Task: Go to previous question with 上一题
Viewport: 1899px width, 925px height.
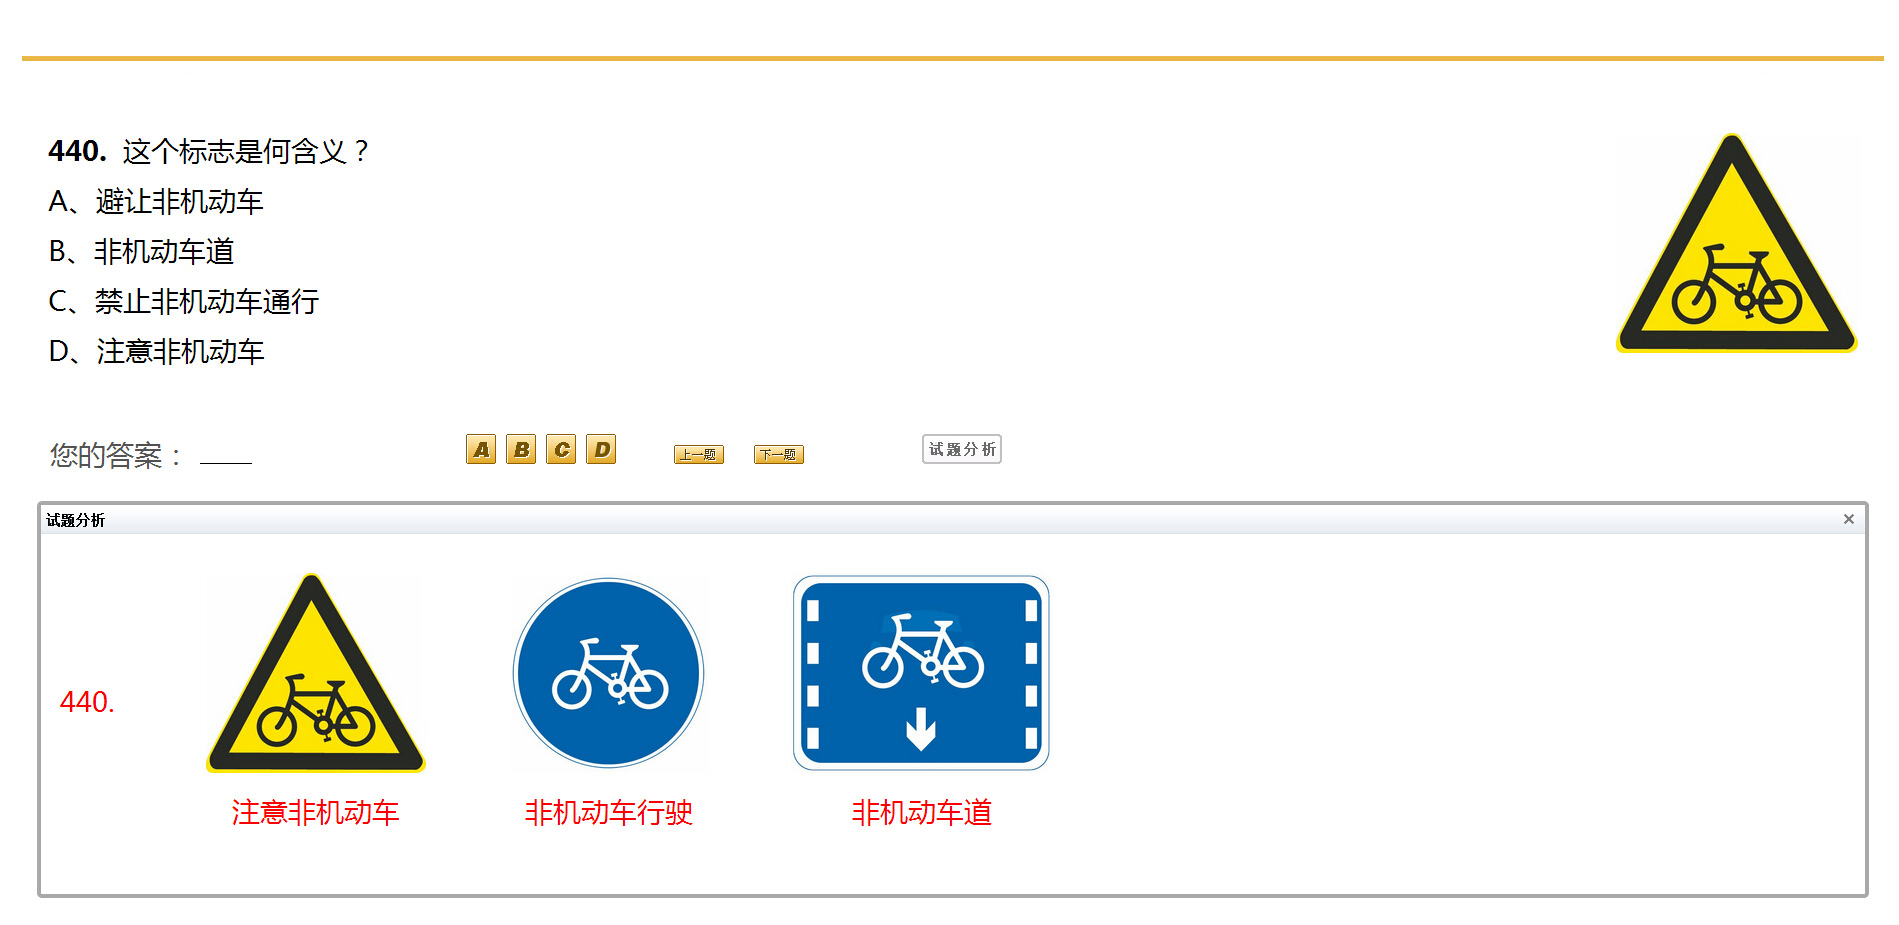Action: point(699,454)
